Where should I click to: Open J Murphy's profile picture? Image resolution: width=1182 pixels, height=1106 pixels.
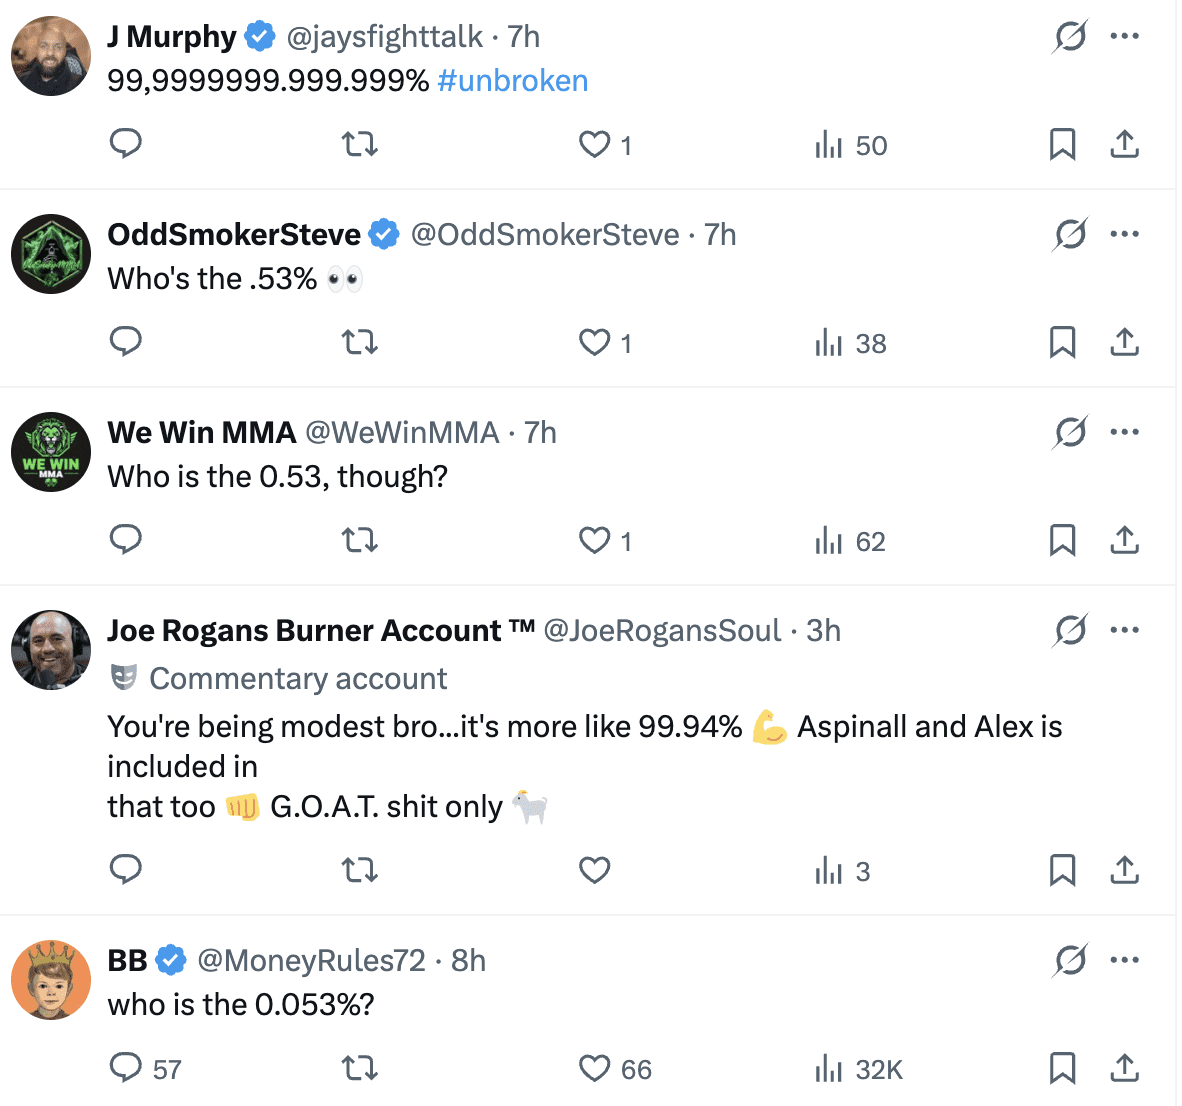coord(51,56)
